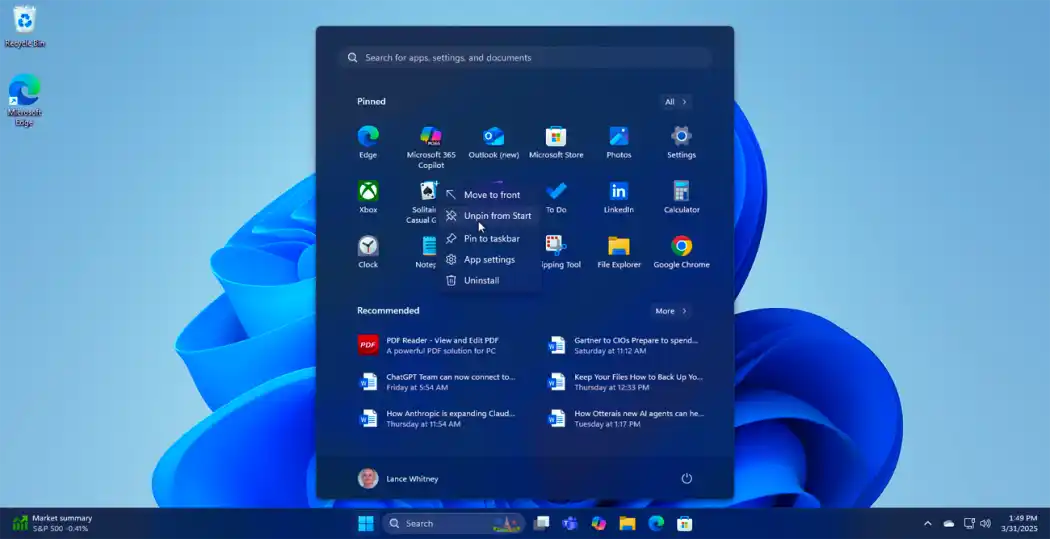1050x539 pixels.
Task: Open the pinned Settings gear tile
Action: point(681,143)
